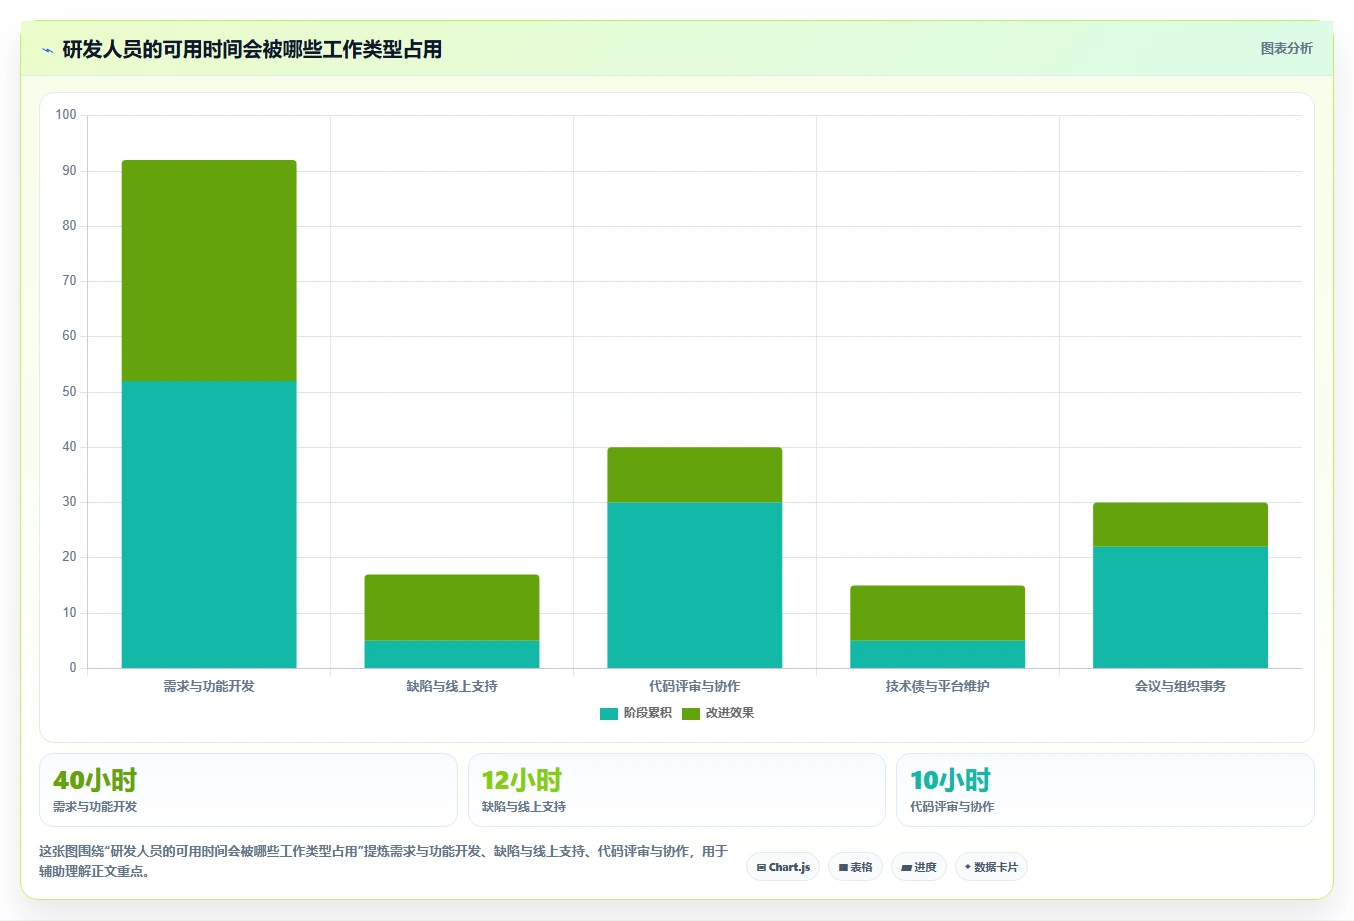Viewport: 1354px width, 921px height.
Task: Click the x-axis label 缺陷与线上支持
Action: (x=452, y=686)
